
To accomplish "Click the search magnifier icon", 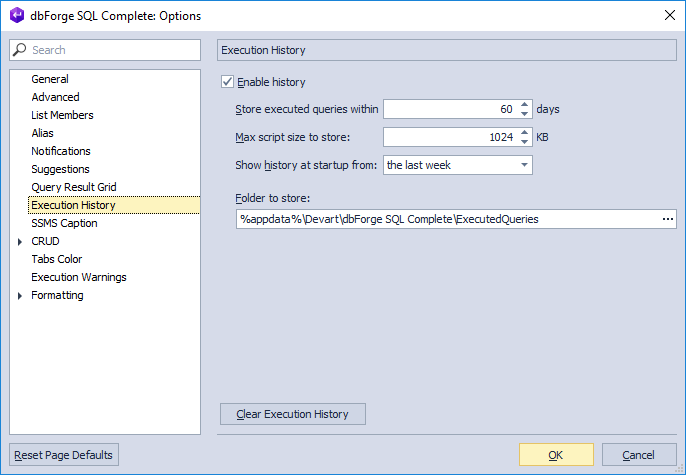I will click(20, 50).
